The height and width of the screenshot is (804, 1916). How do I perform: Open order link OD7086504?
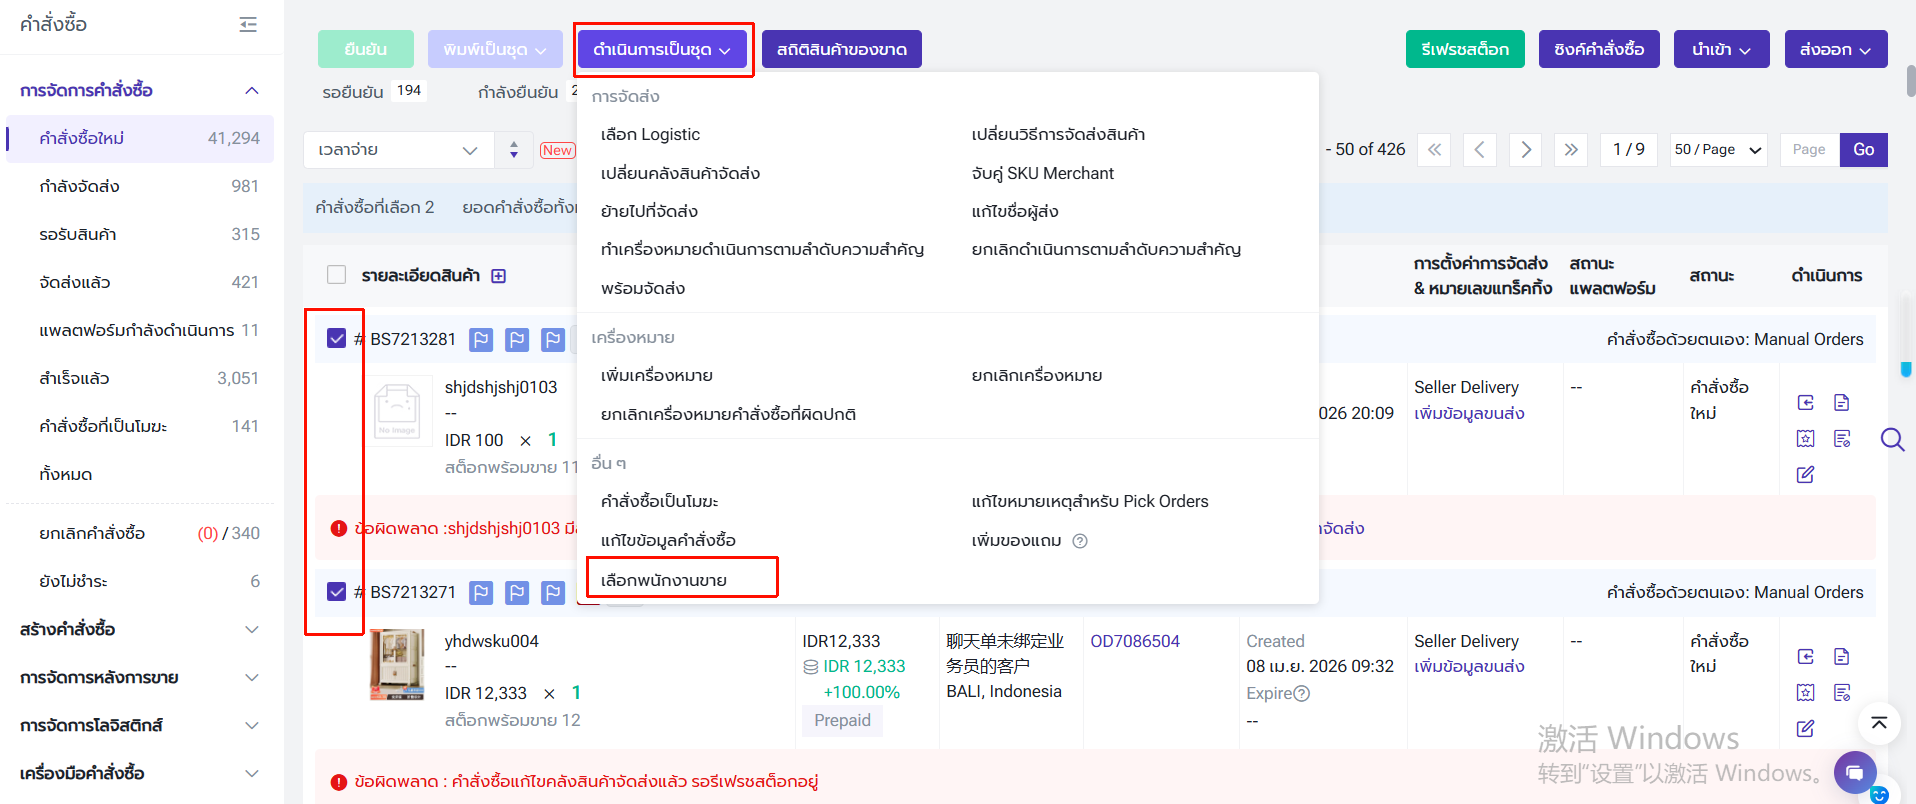tap(1134, 641)
